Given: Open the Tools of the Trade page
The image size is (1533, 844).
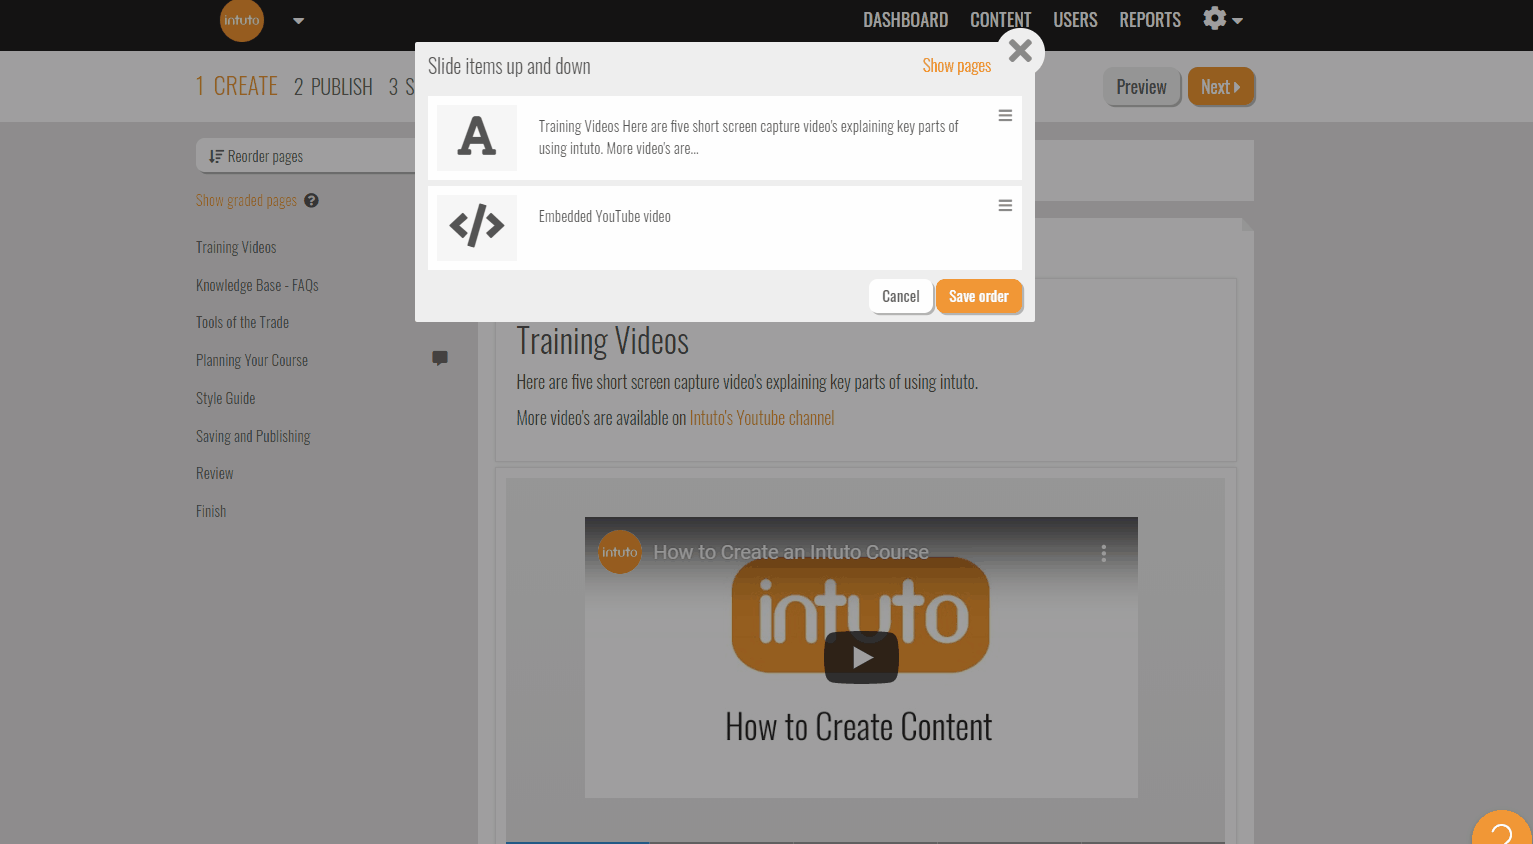Looking at the screenshot, I should click(242, 322).
